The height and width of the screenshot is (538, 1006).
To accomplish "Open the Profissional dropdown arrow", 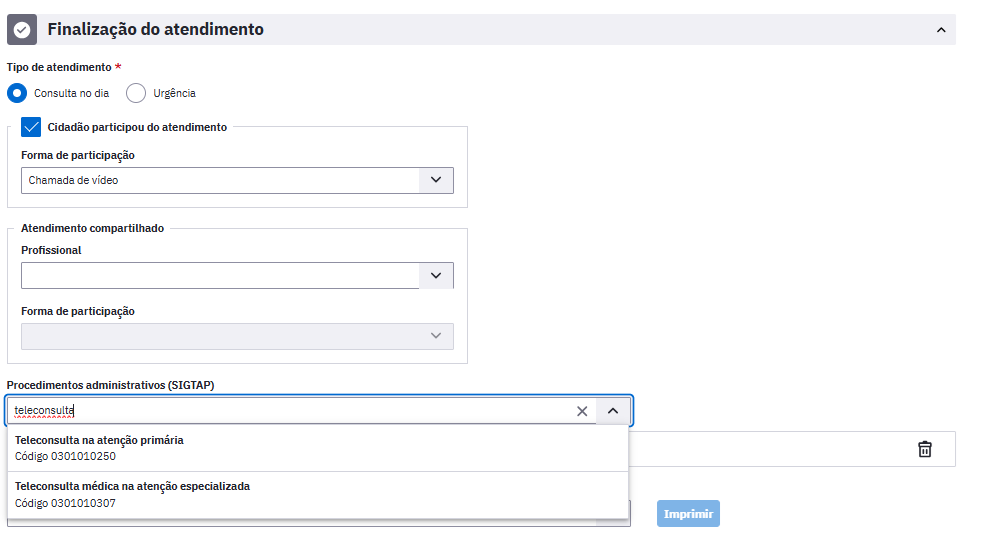I will tap(436, 276).
